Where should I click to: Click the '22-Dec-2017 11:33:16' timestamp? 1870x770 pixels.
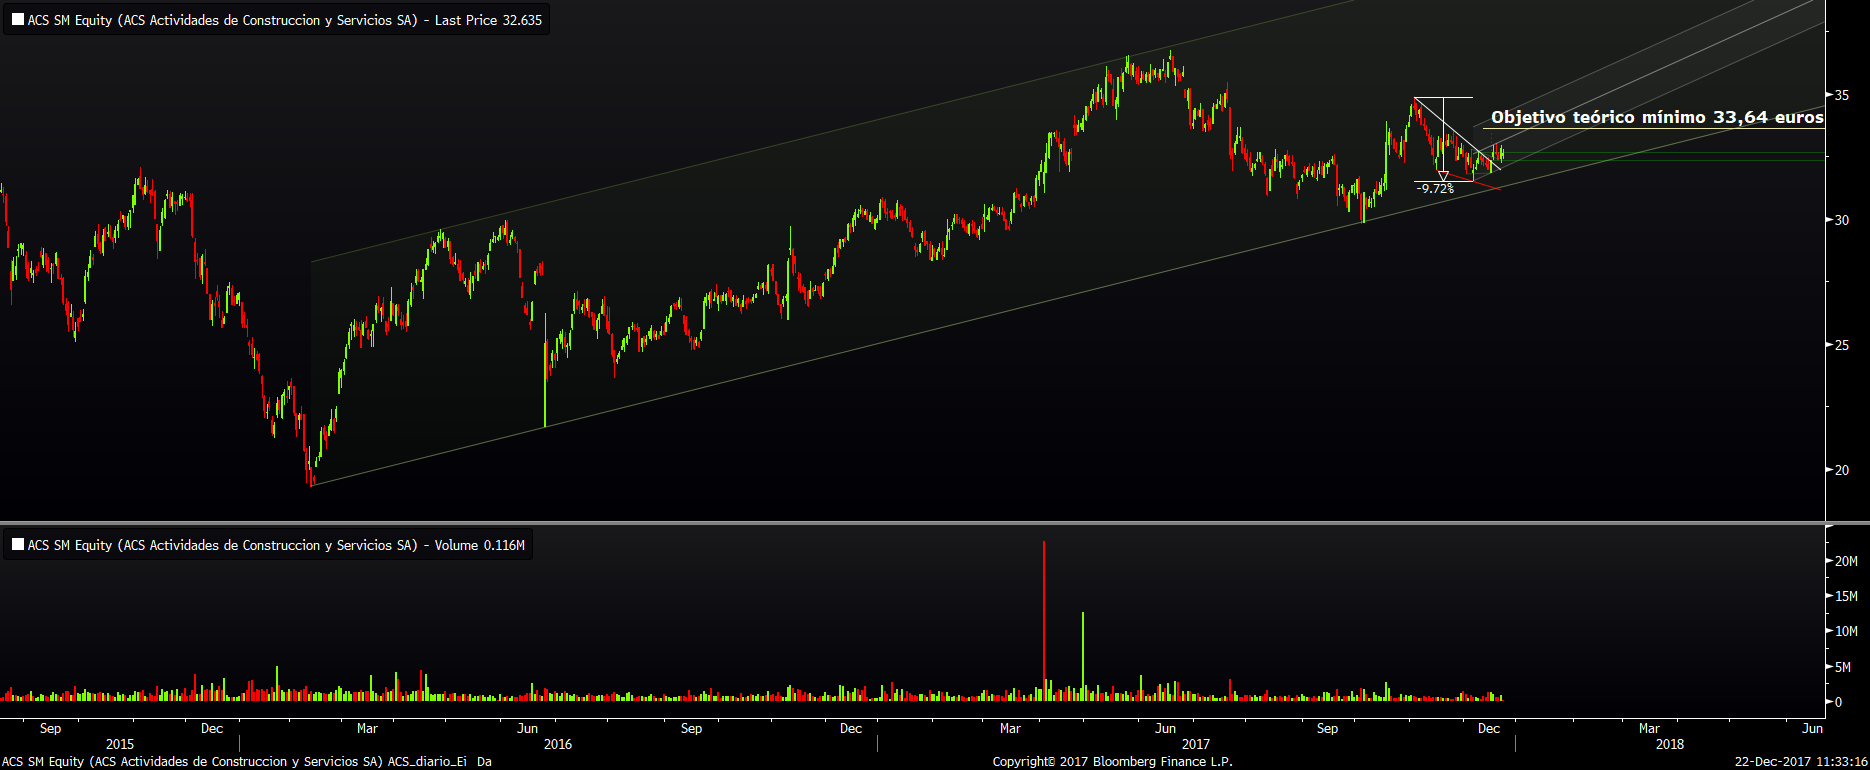pos(1801,762)
